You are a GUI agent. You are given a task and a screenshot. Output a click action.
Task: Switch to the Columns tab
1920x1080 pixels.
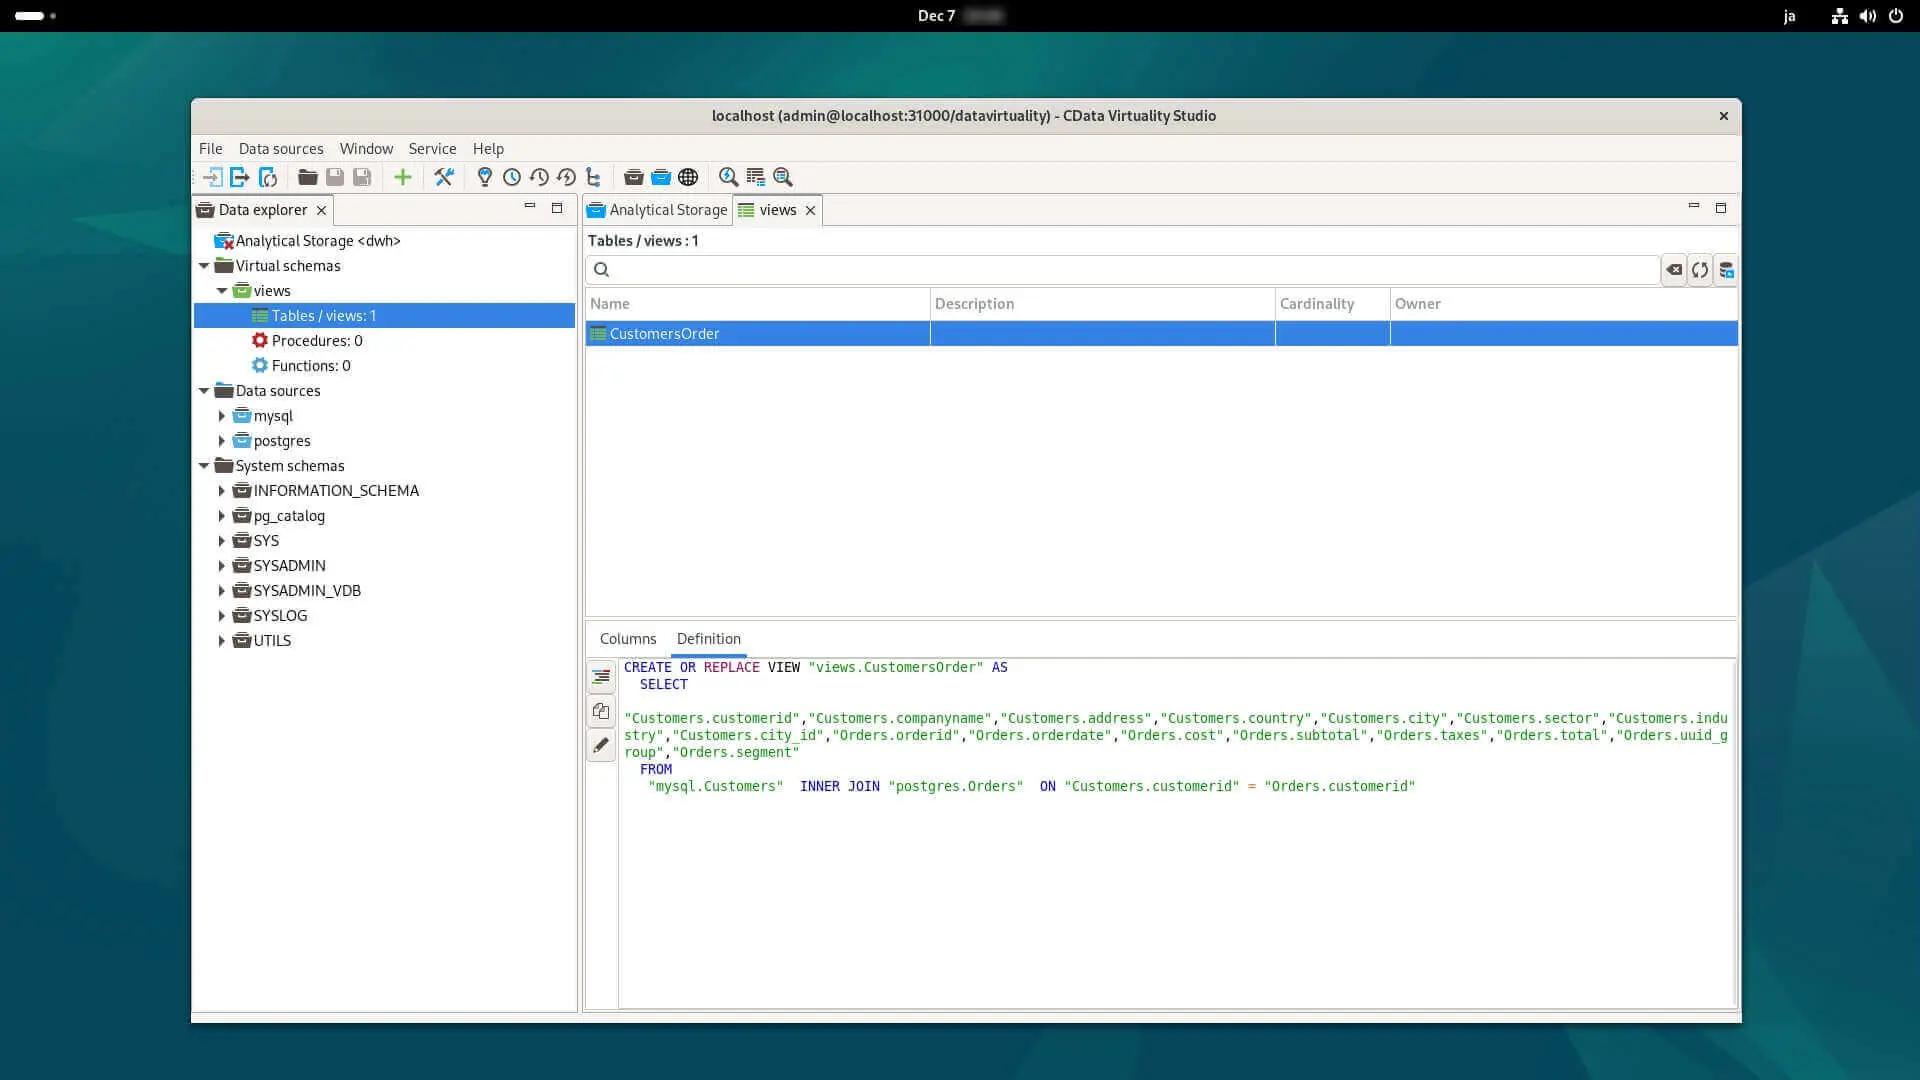click(x=627, y=638)
